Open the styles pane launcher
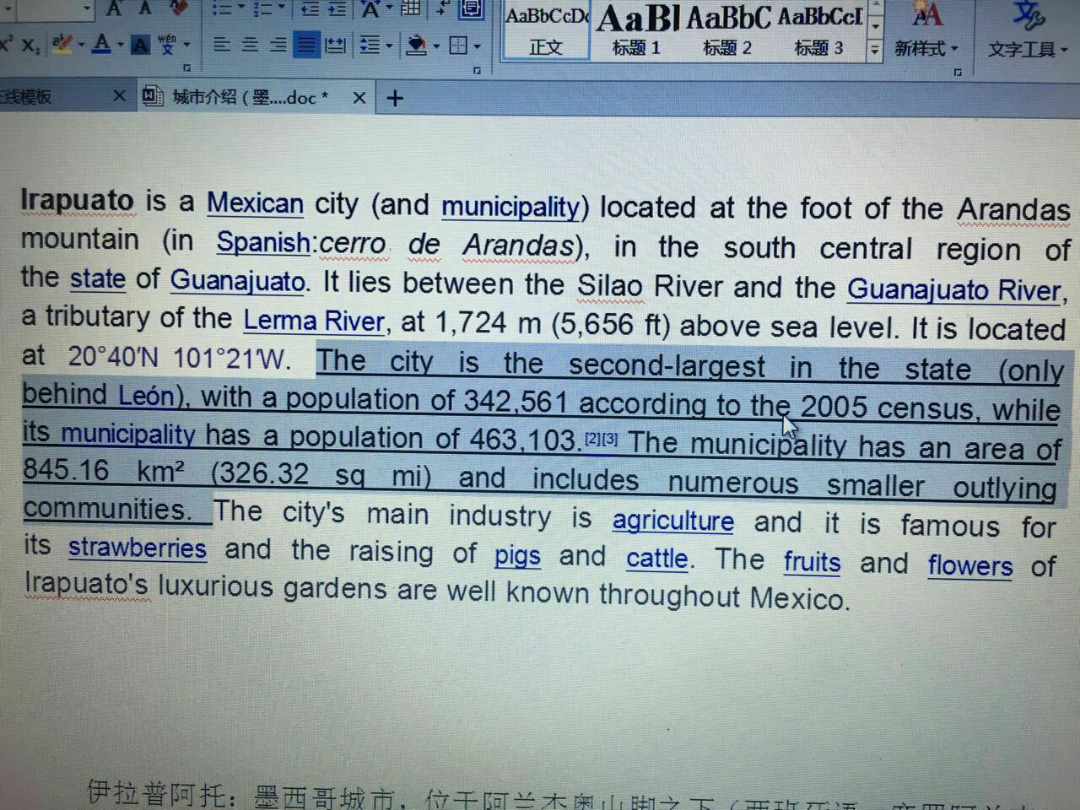Viewport: 1080px width, 810px height. (957, 71)
